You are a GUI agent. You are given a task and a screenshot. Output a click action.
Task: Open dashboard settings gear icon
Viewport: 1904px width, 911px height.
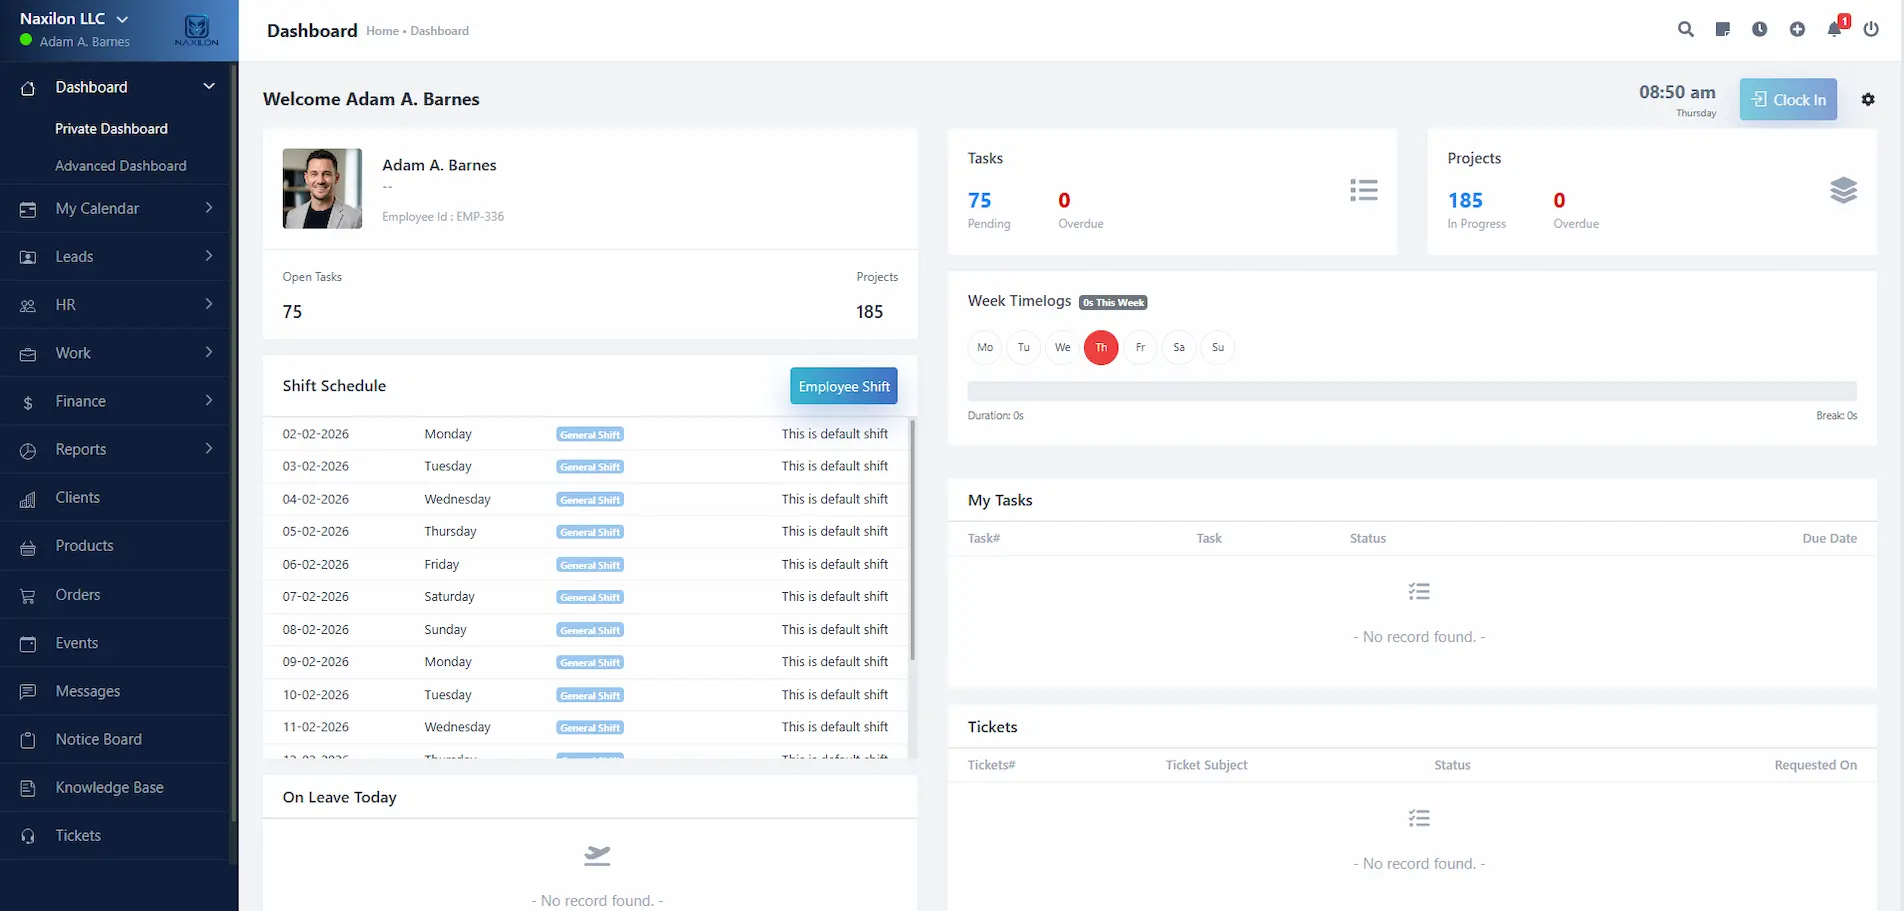(1868, 99)
